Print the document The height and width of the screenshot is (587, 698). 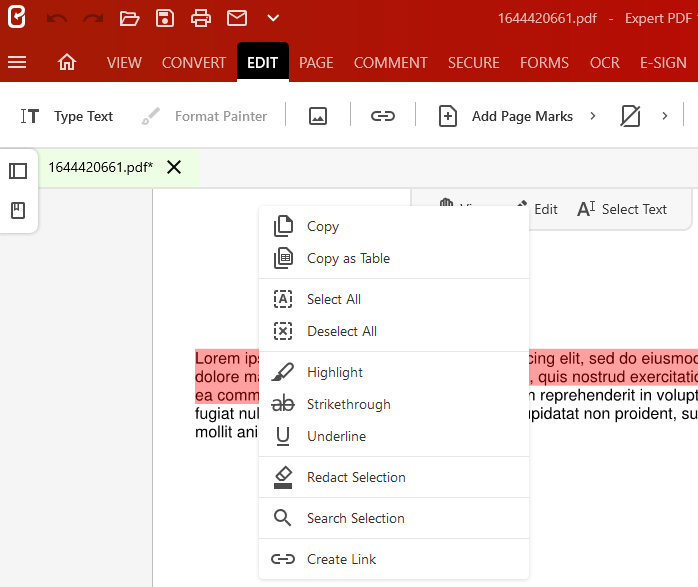[201, 18]
